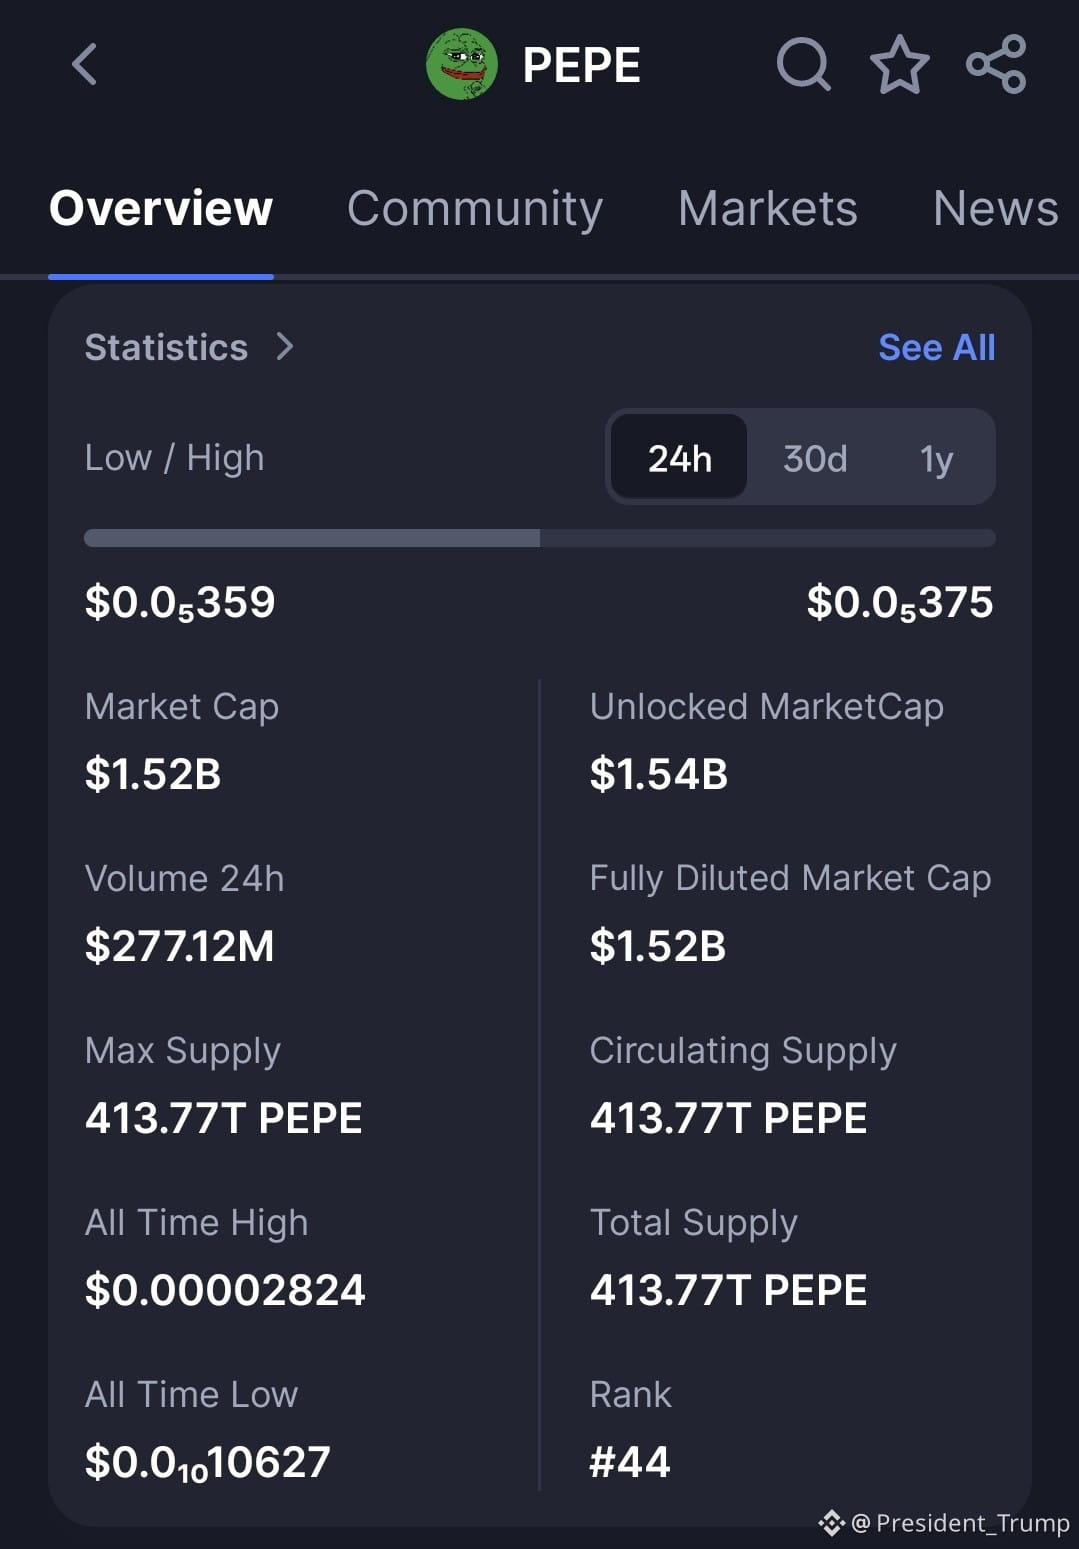Open the News tab

(x=994, y=208)
